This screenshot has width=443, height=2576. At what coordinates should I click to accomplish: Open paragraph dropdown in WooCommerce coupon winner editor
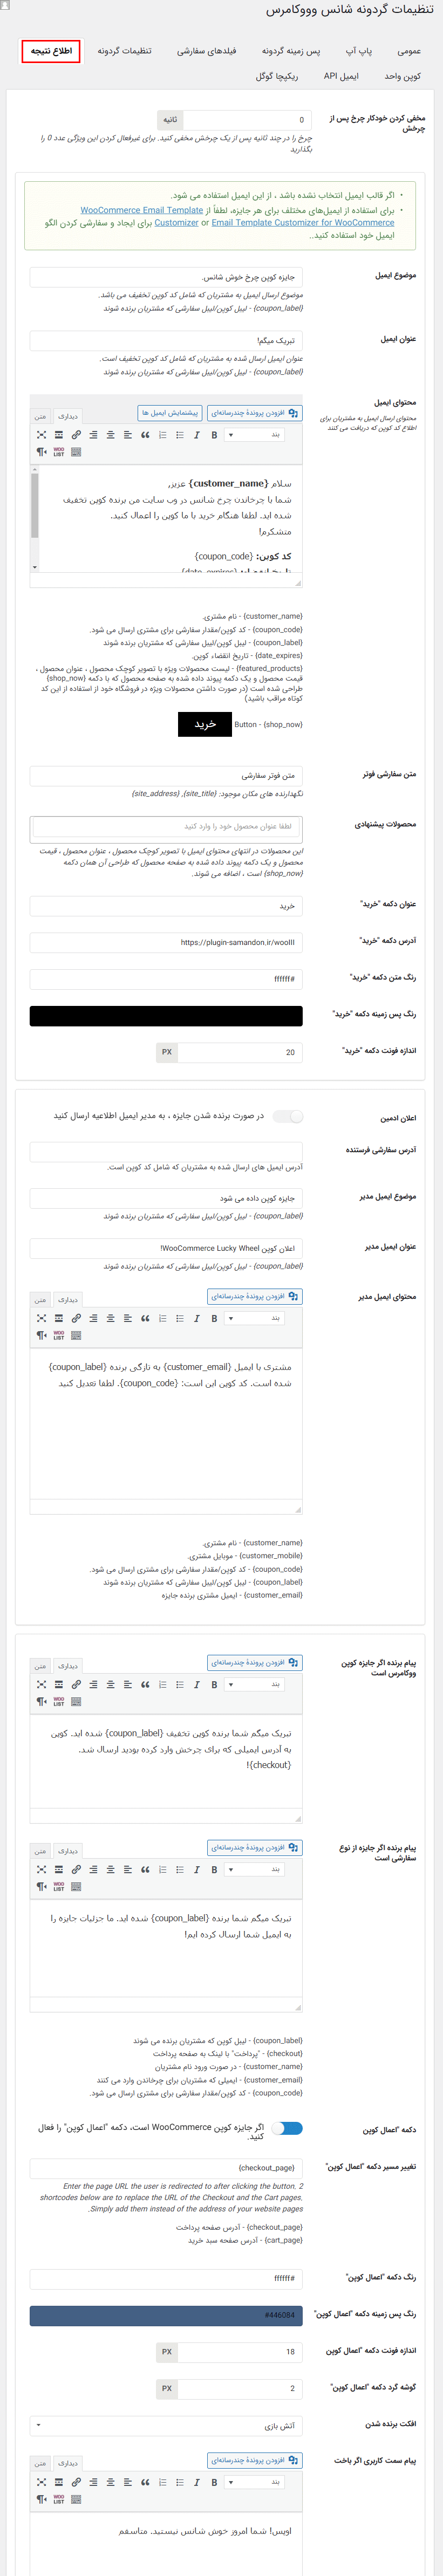point(255,1684)
